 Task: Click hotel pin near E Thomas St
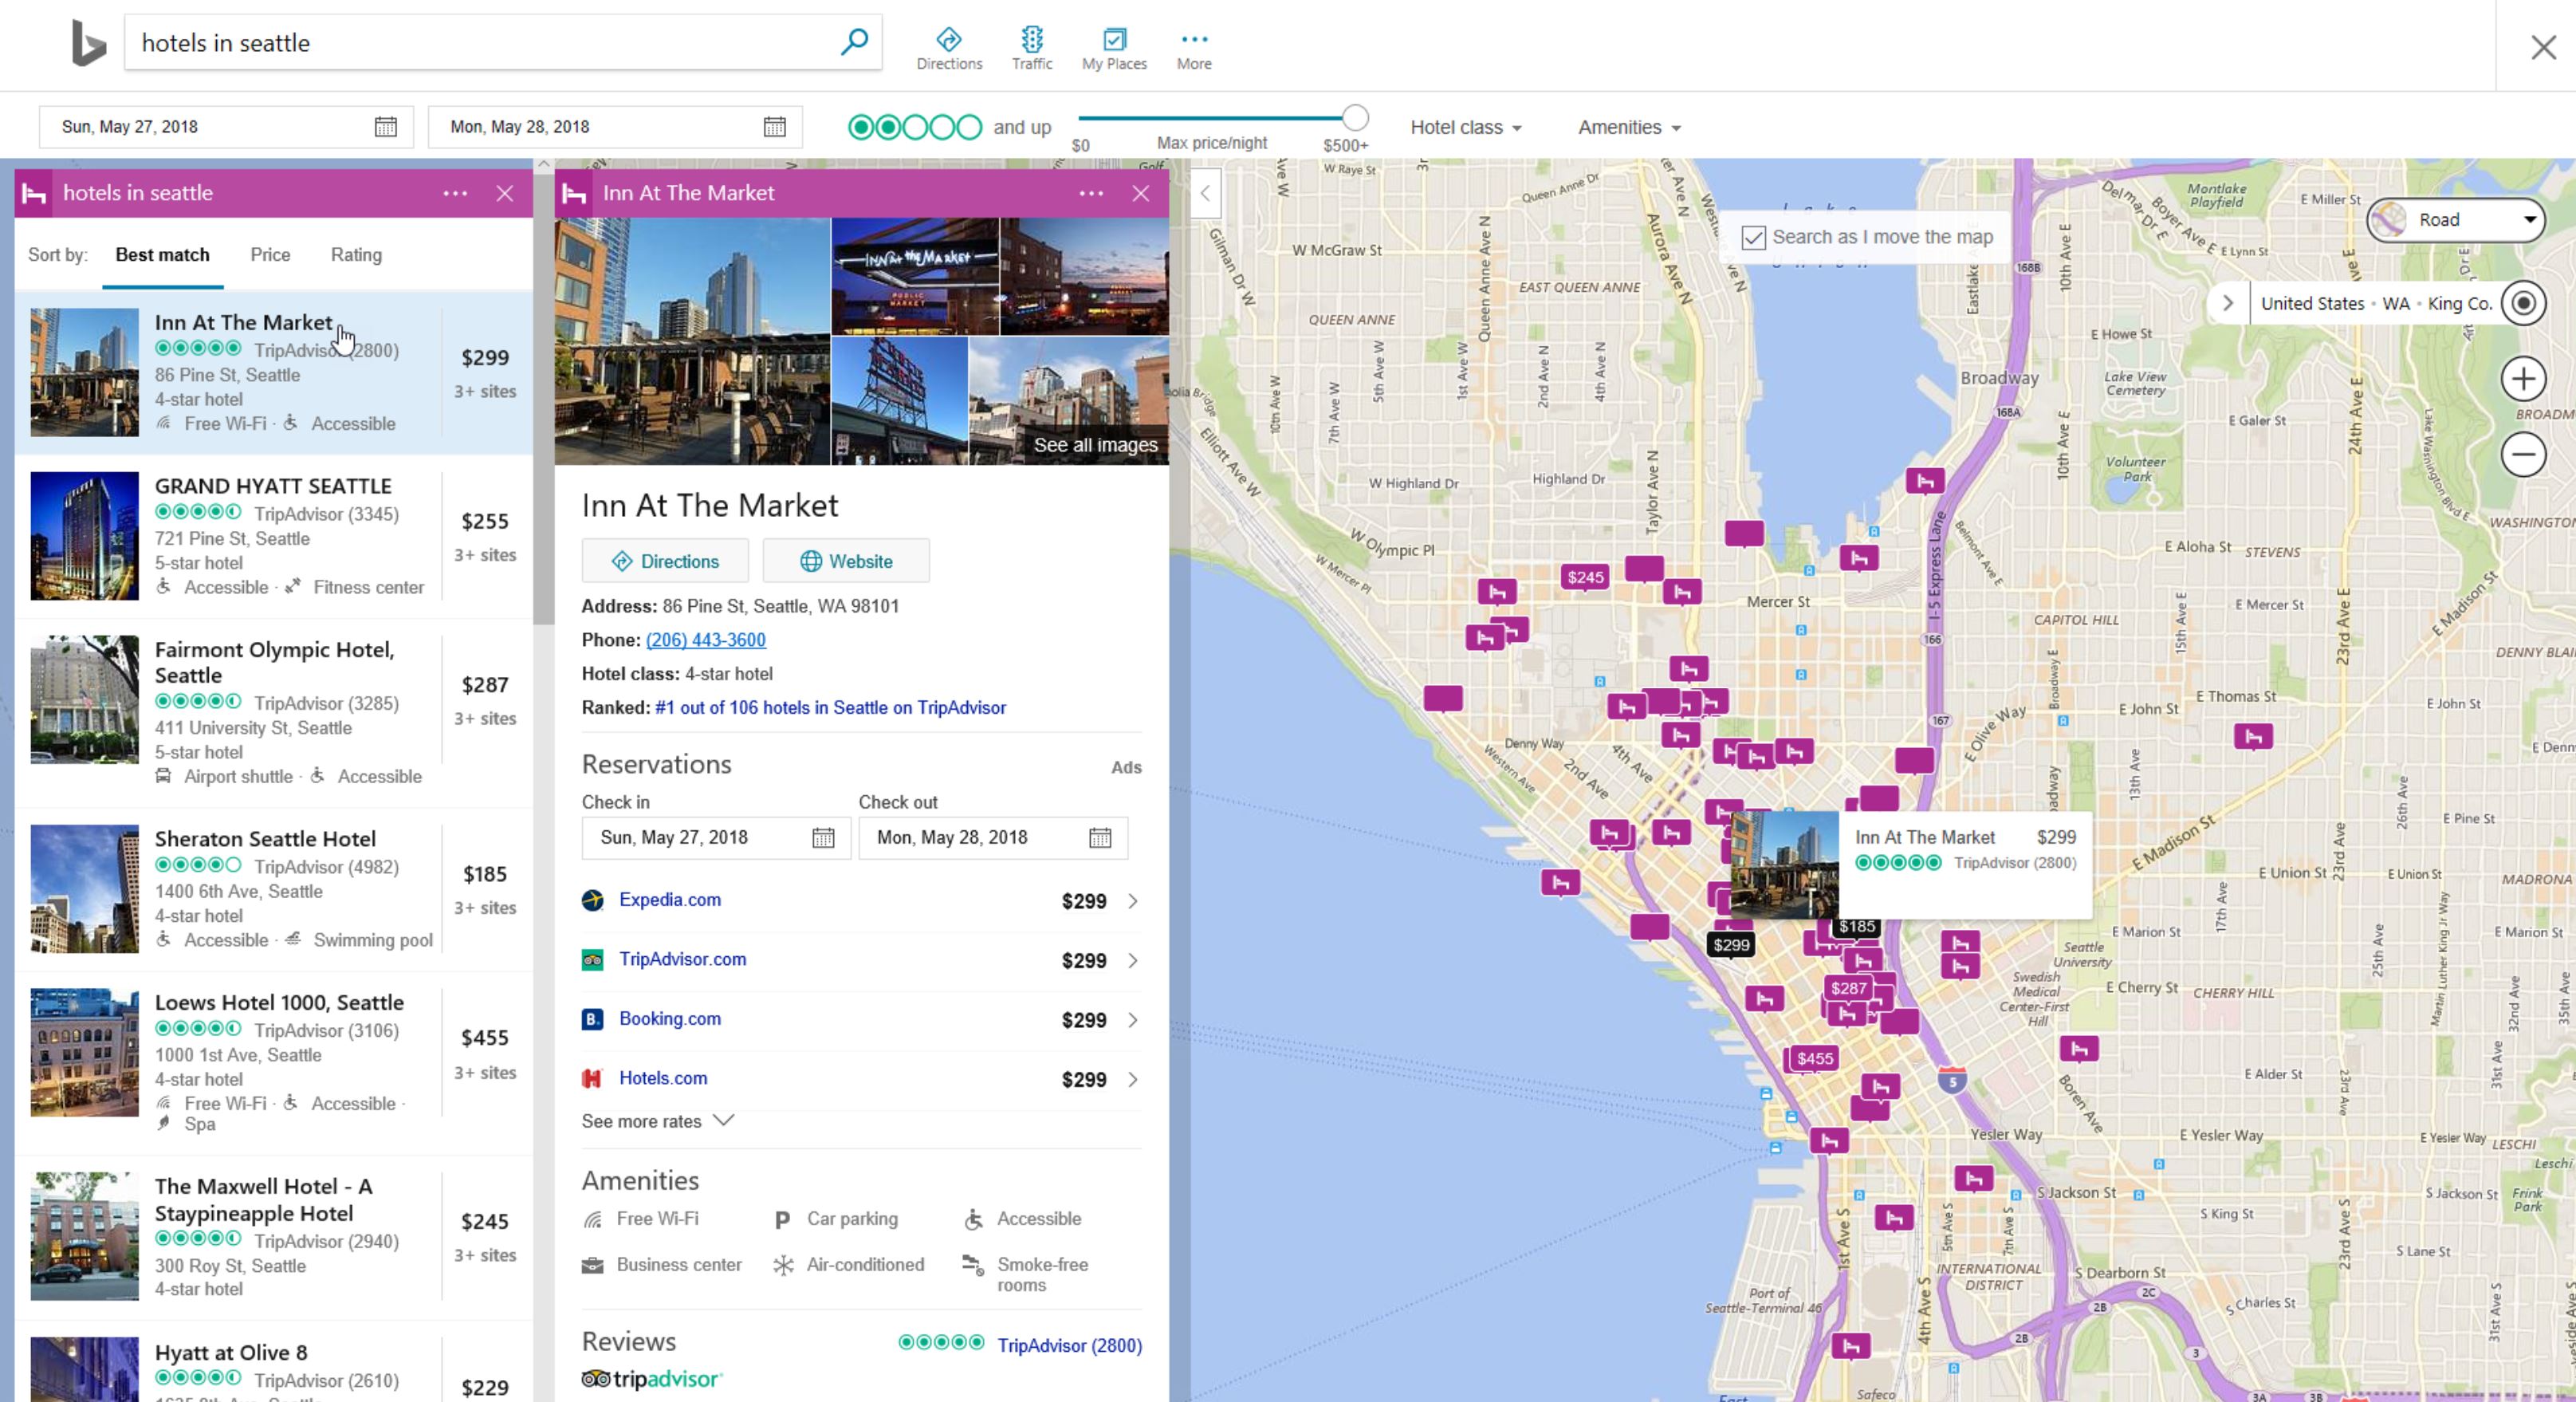pyautogui.click(x=2253, y=737)
